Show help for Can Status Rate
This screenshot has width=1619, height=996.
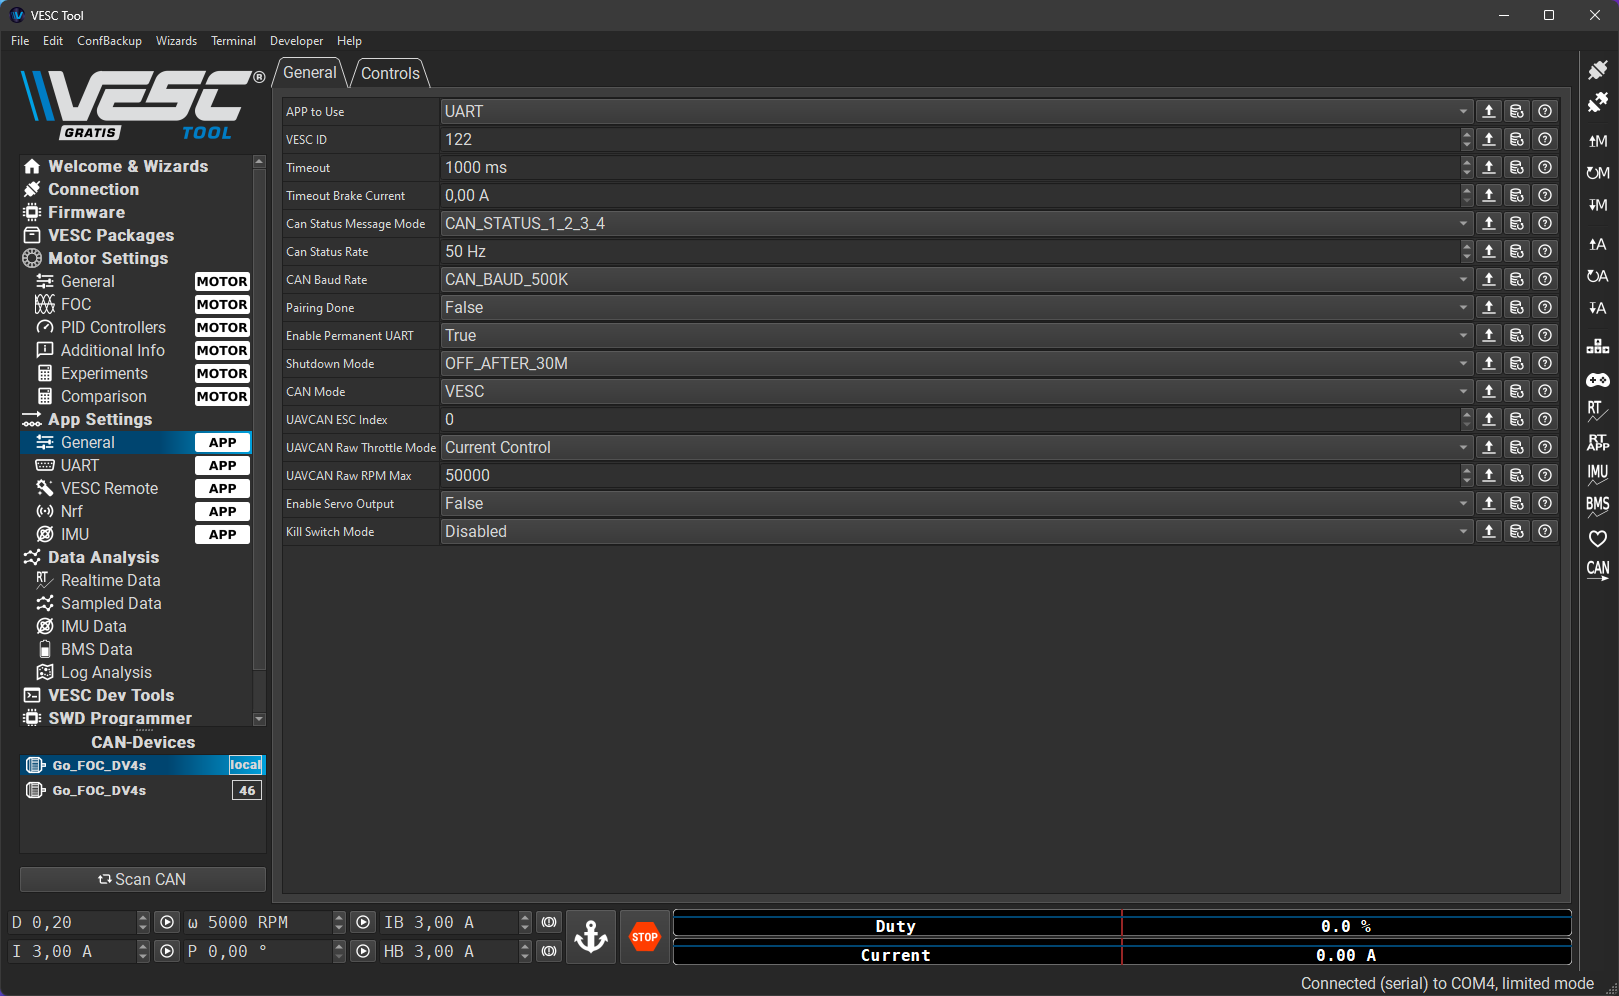(x=1545, y=251)
